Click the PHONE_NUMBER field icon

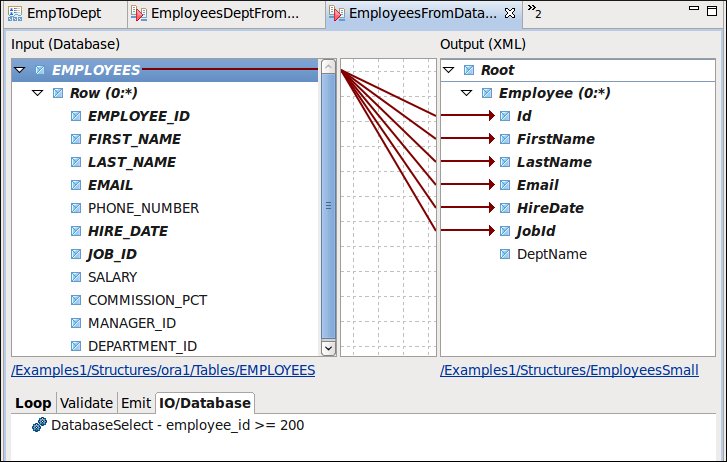(76, 208)
